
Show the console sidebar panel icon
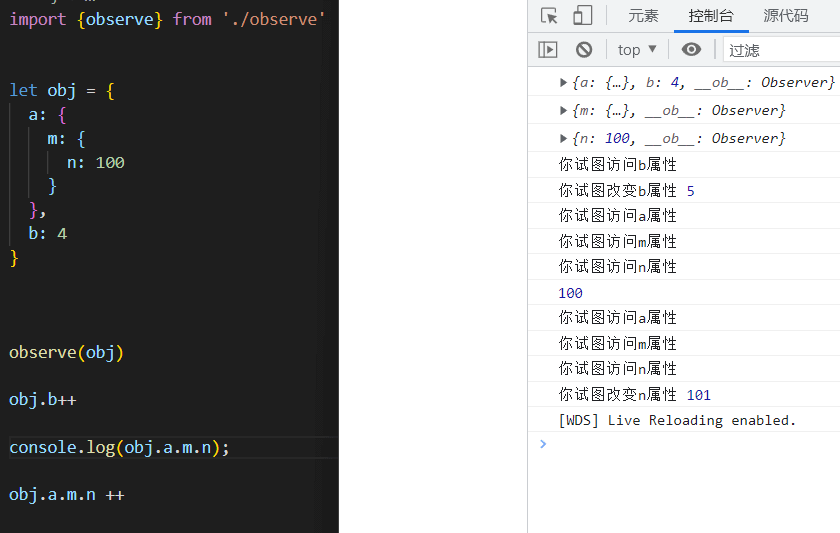pos(548,50)
